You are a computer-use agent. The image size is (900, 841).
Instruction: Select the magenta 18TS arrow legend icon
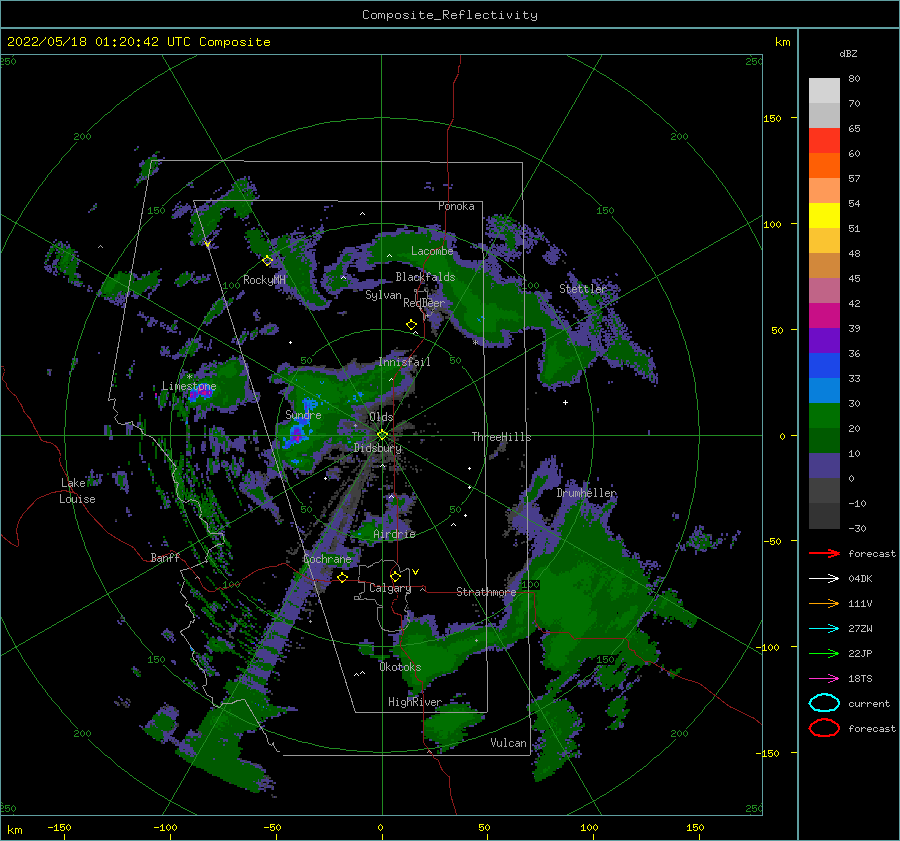point(824,679)
